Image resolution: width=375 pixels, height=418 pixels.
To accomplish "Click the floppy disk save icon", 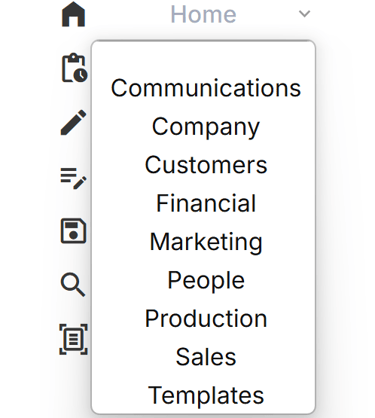I will (73, 231).
